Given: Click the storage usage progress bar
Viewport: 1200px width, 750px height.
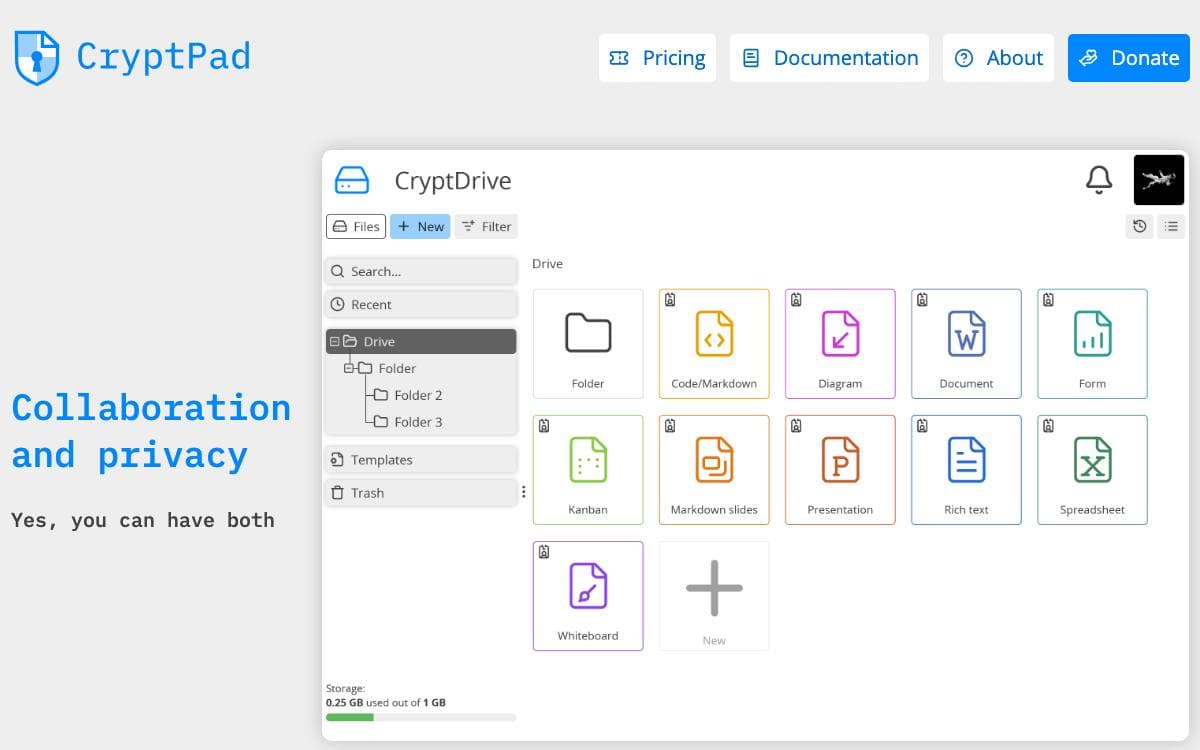Looking at the screenshot, I should (421, 717).
